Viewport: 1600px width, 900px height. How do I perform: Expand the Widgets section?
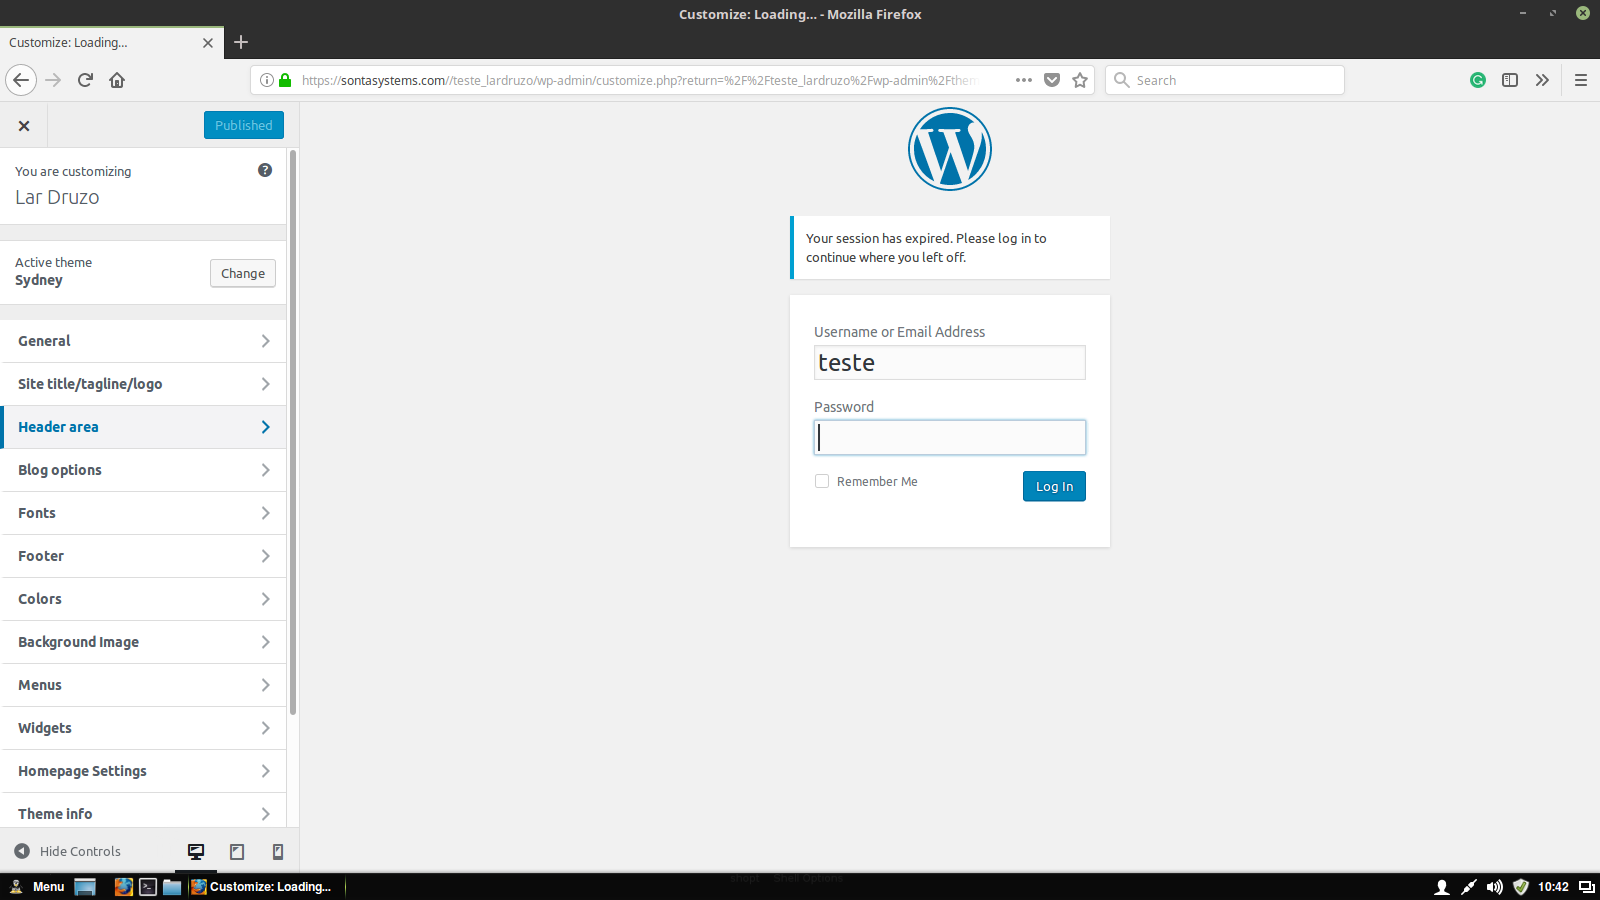coord(143,728)
